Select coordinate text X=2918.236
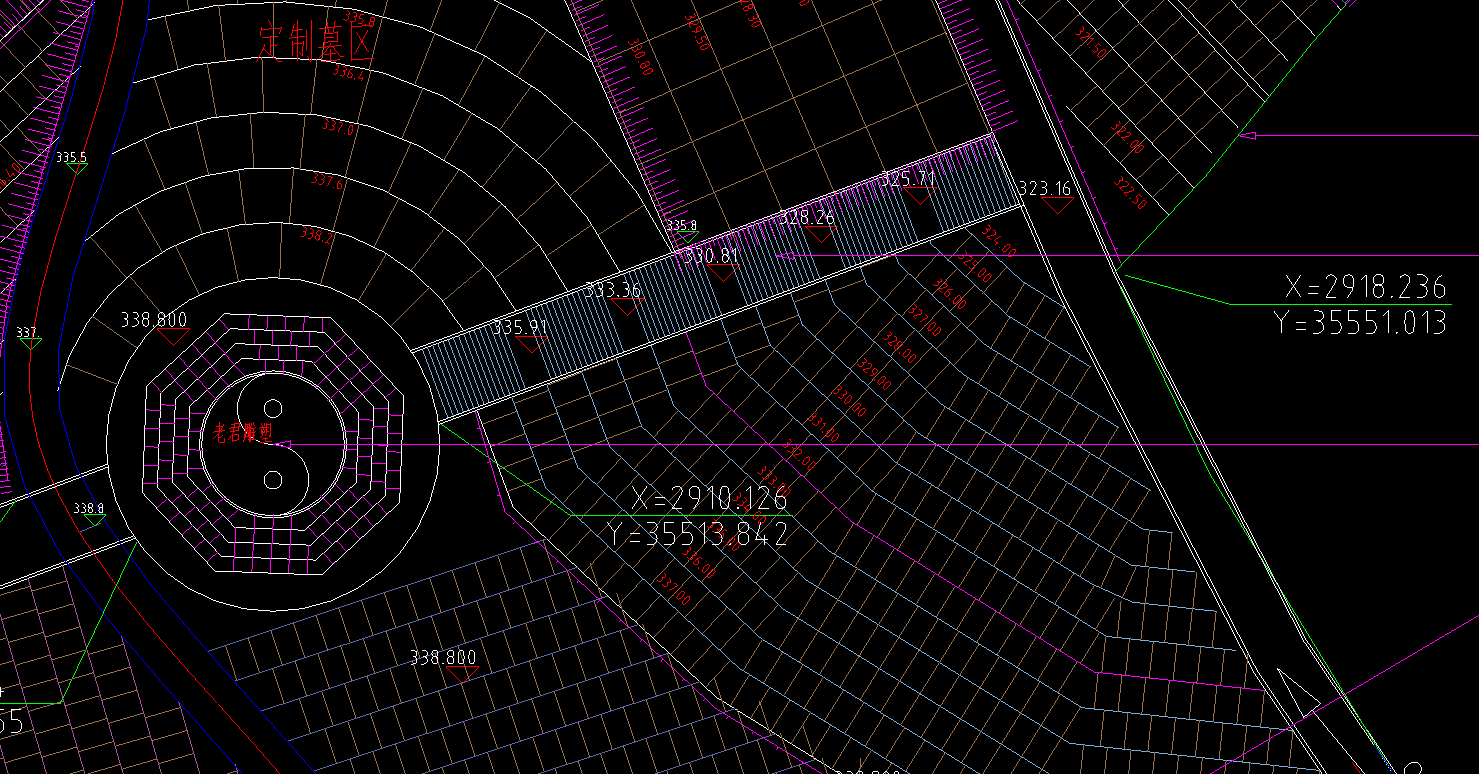The width and height of the screenshot is (1479, 774). pyautogui.click(x=1366, y=288)
